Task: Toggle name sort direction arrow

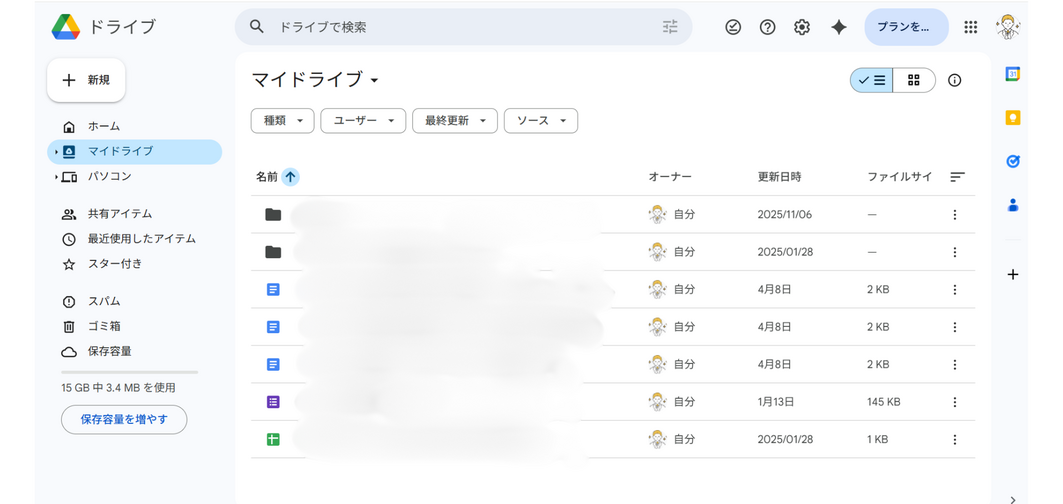Action: 290,177
